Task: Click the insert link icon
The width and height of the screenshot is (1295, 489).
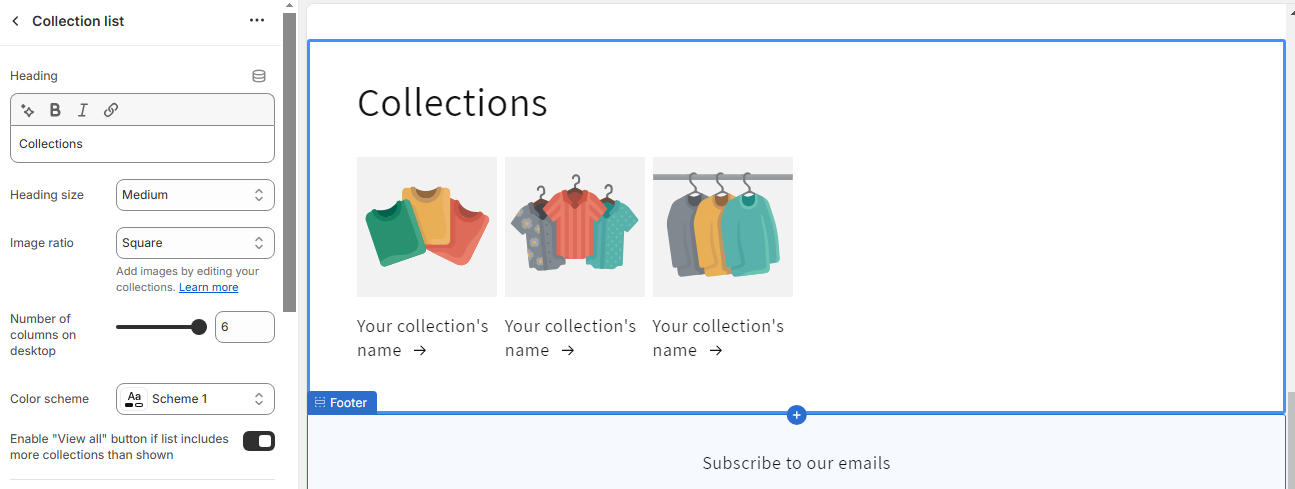Action: [x=111, y=110]
